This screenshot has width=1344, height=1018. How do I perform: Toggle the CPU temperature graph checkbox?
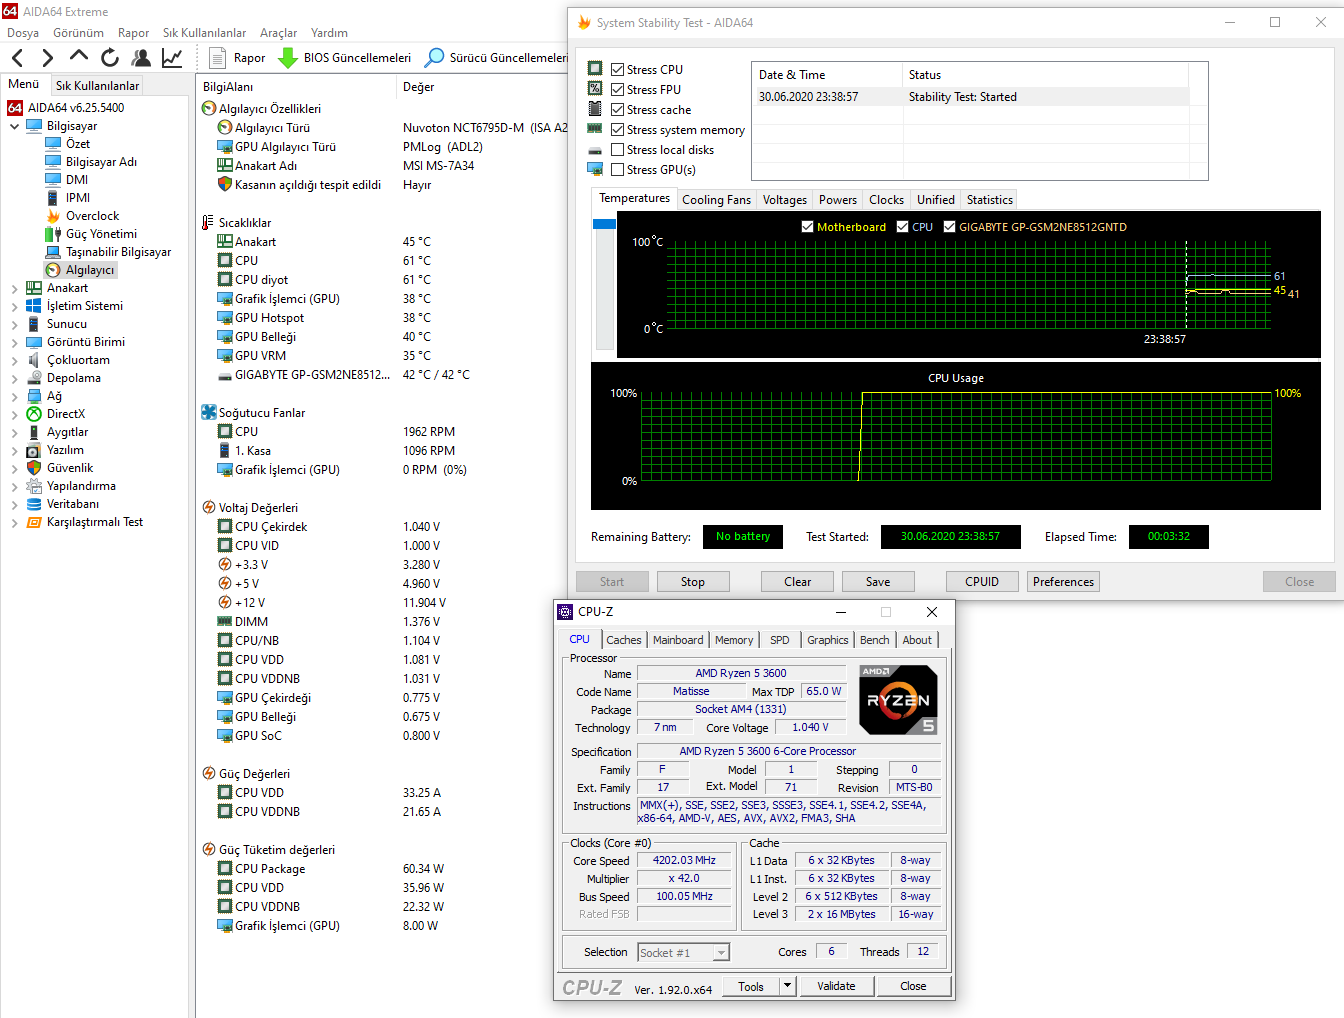[x=903, y=227]
